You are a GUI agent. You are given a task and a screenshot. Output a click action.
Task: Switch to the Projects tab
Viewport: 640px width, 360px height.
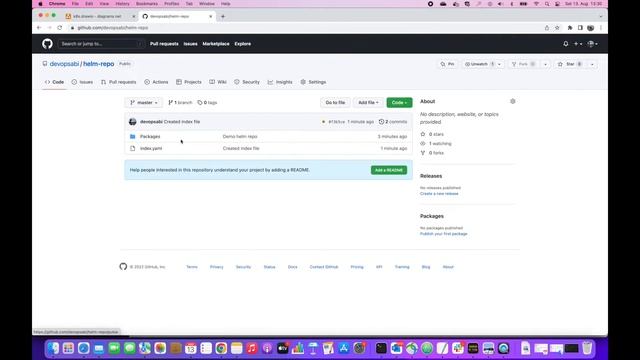tap(189, 82)
